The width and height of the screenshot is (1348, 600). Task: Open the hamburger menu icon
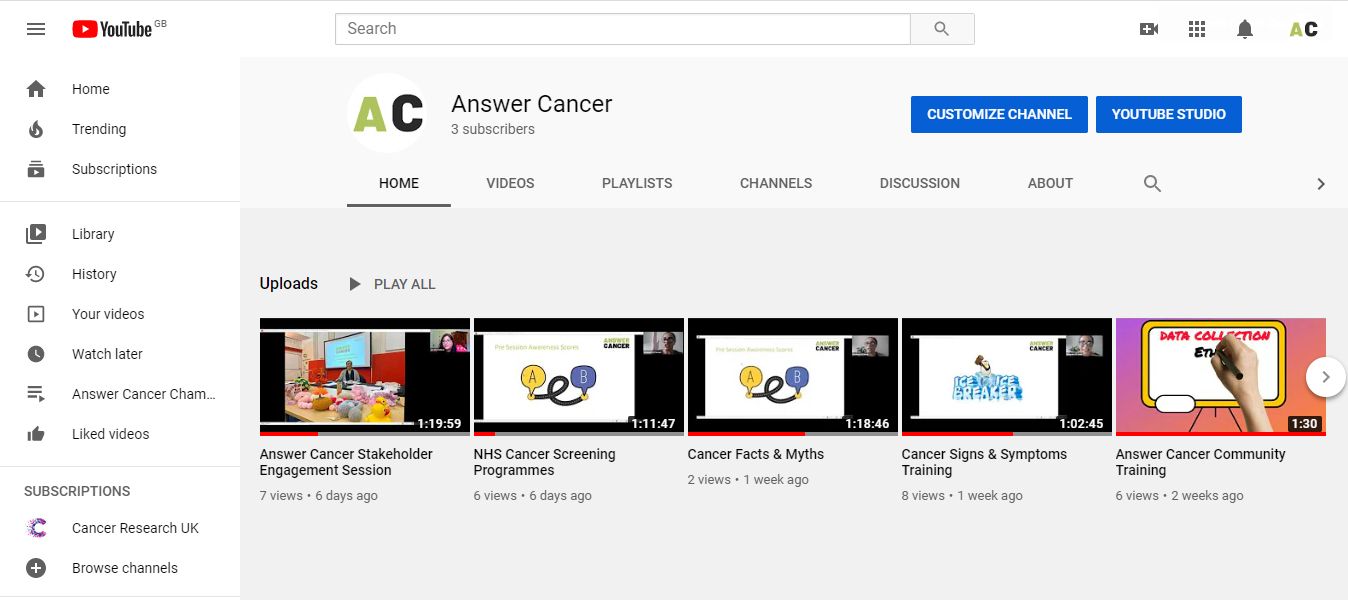pos(36,29)
